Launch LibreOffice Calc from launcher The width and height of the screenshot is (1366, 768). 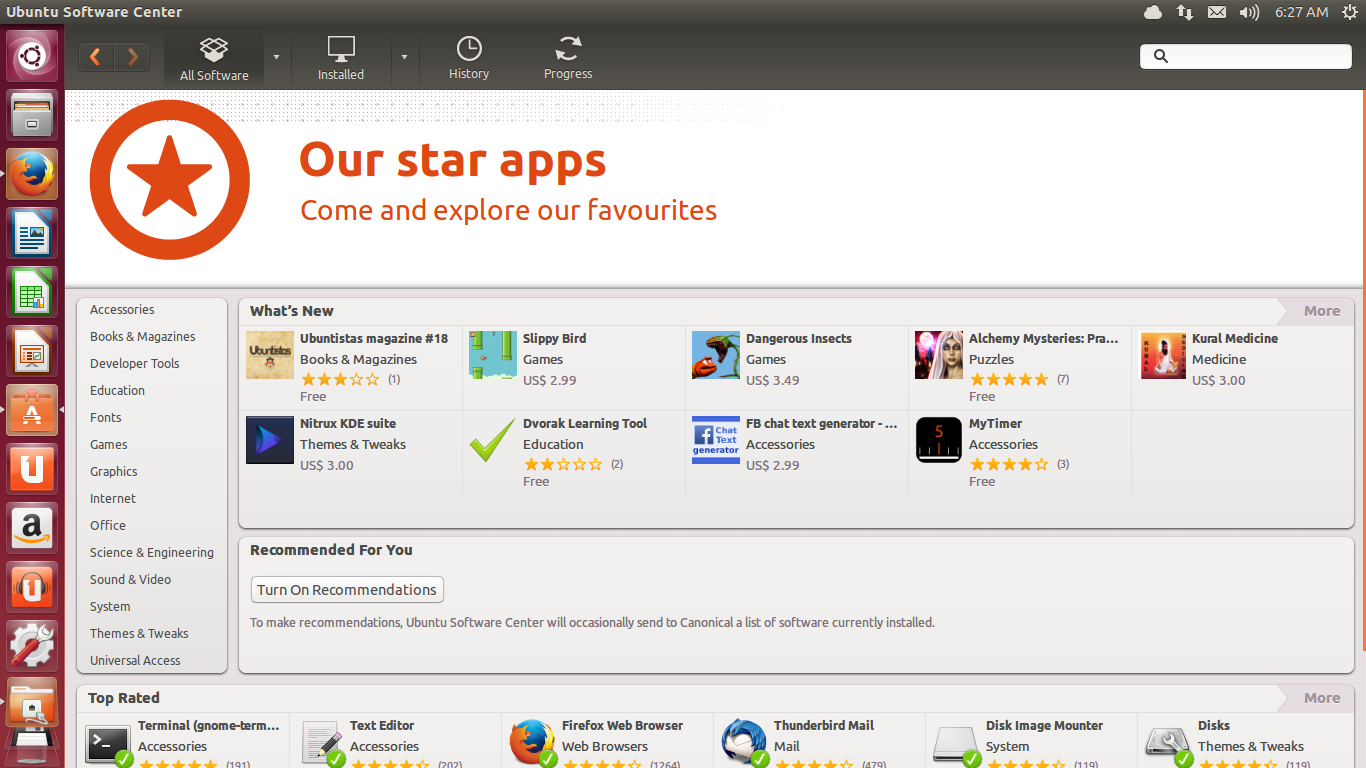[33, 292]
